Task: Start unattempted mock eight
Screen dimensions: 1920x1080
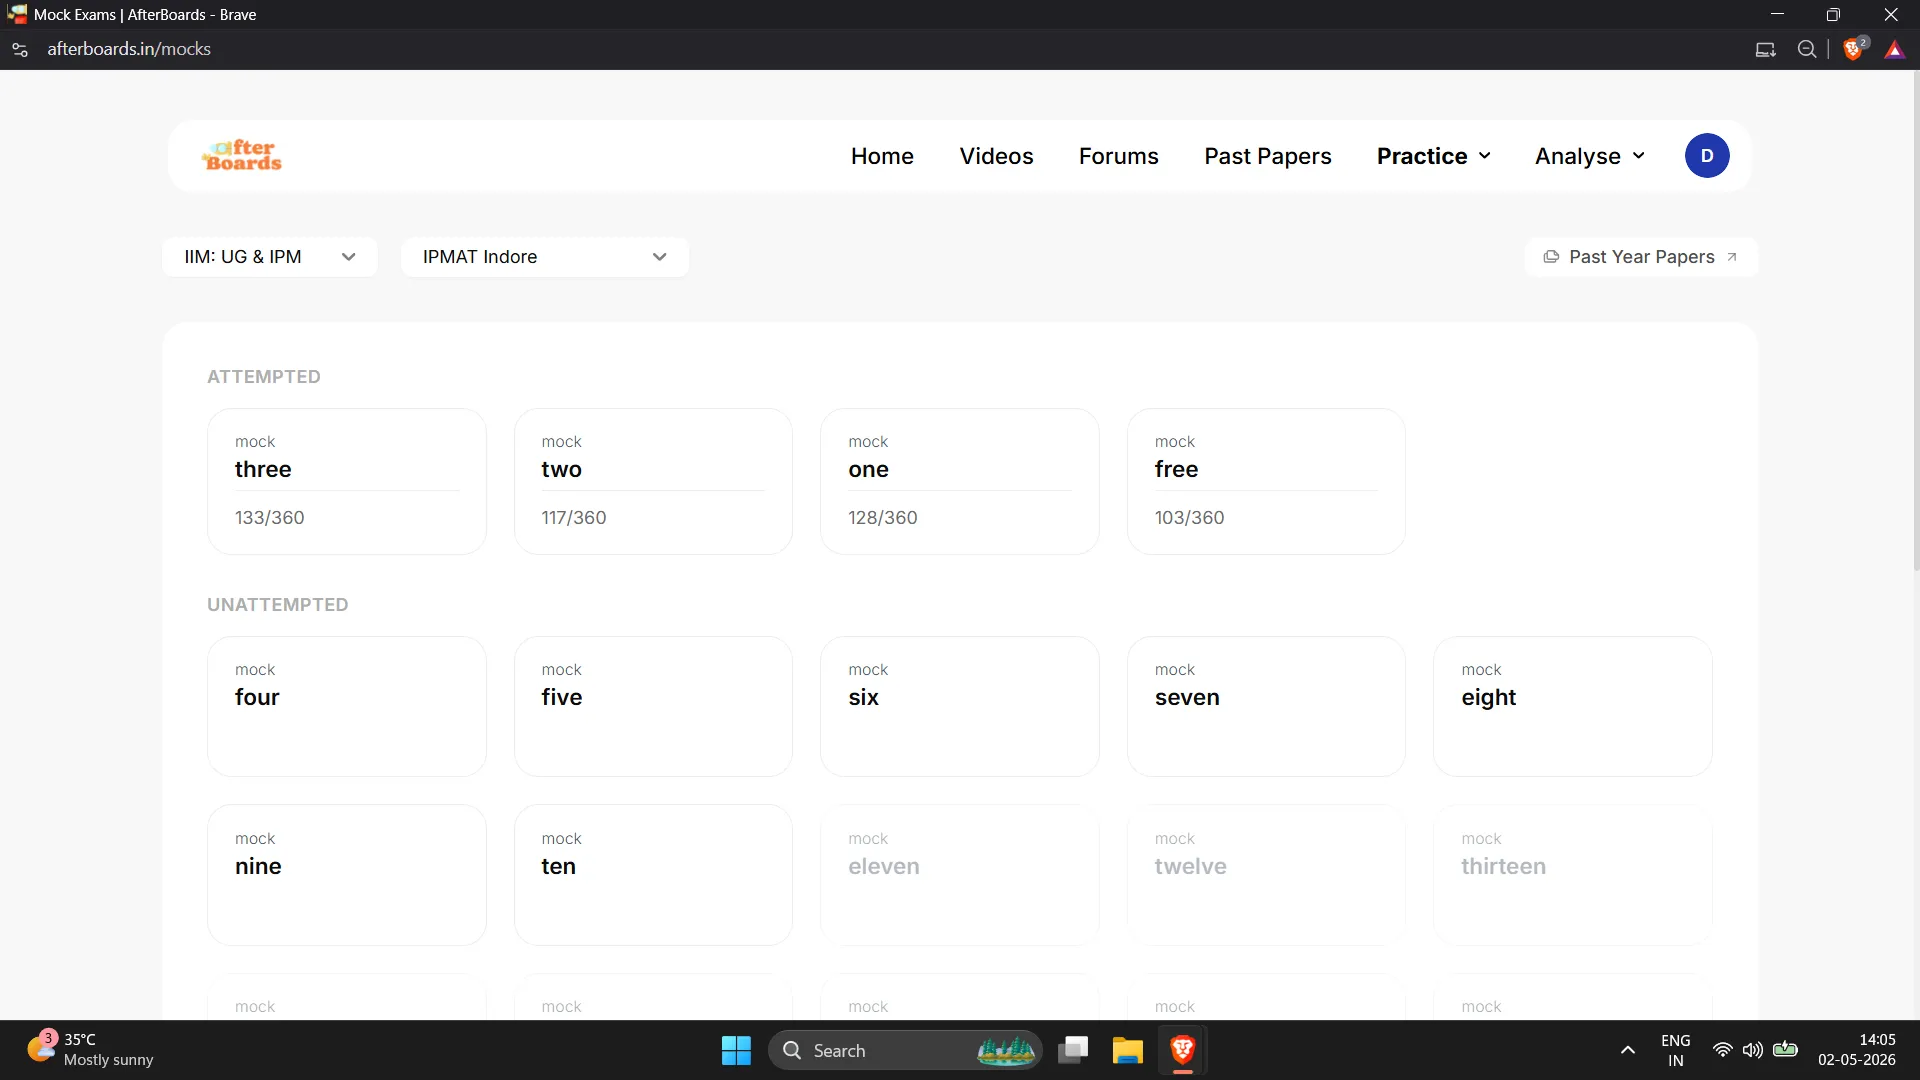Action: coord(1573,706)
